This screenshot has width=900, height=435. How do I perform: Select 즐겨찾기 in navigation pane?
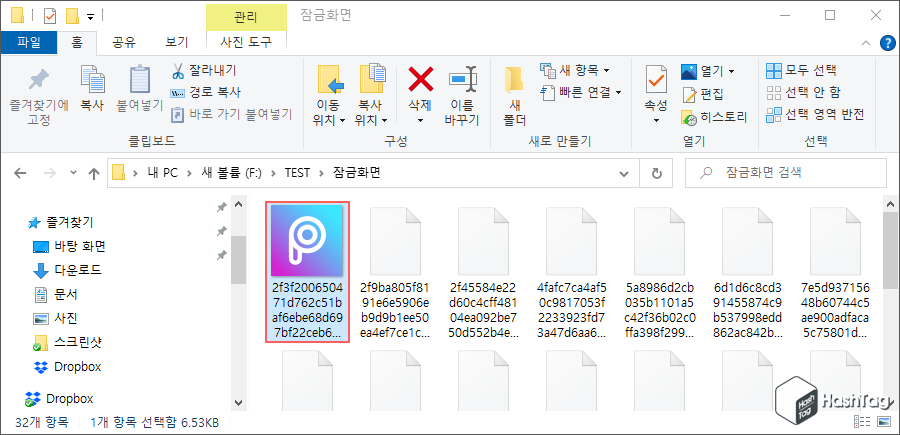pyautogui.click(x=61, y=222)
